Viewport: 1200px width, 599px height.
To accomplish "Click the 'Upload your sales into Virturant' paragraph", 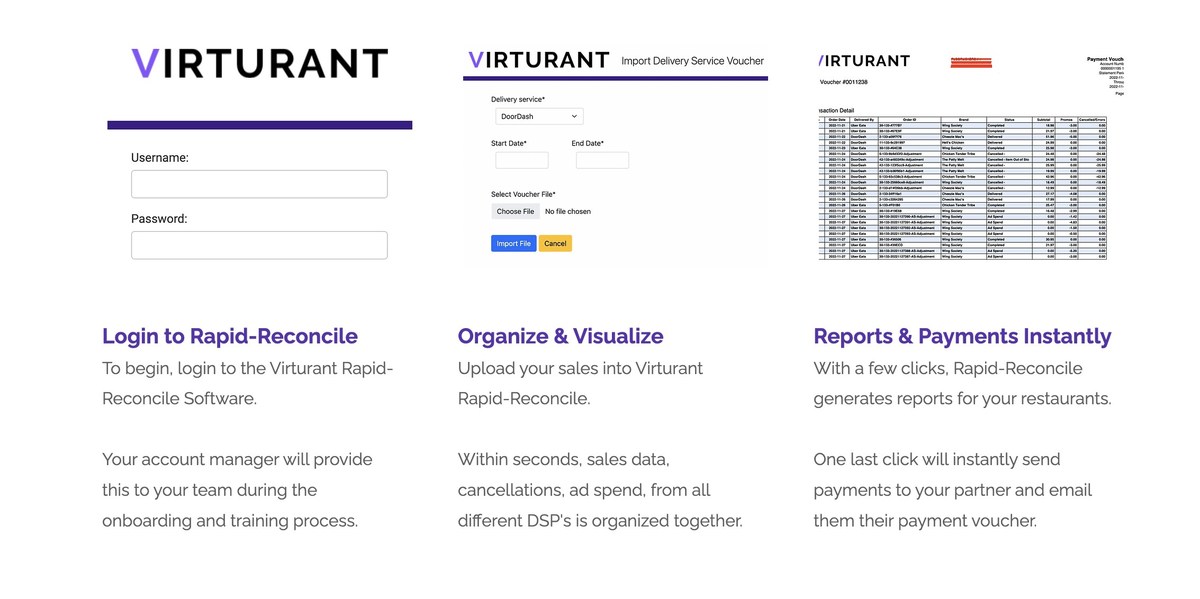I will (x=581, y=383).
